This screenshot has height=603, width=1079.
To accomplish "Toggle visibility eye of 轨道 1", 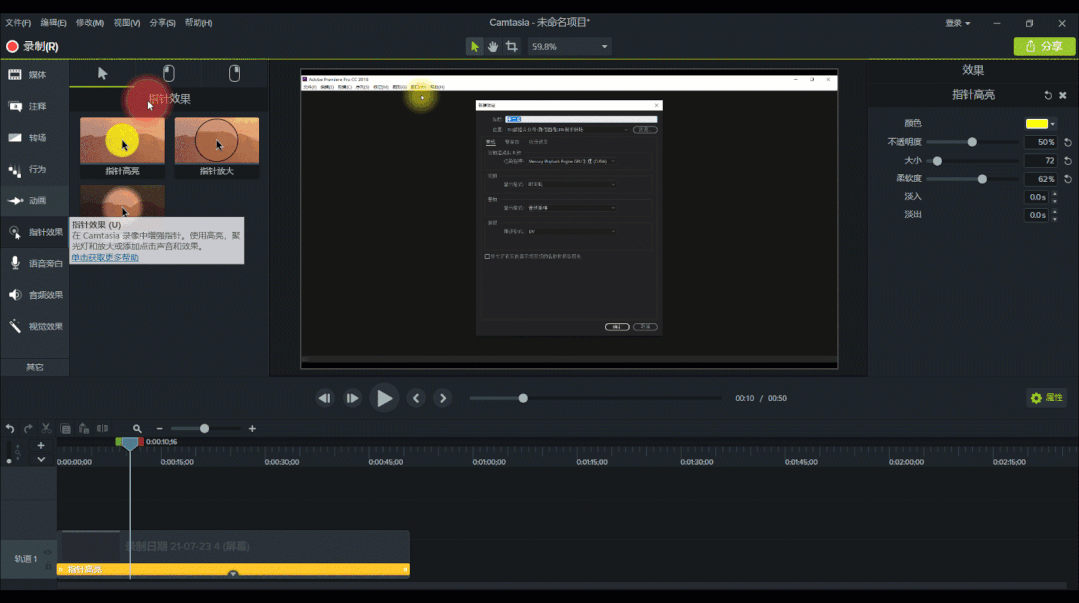I will (x=47, y=553).
